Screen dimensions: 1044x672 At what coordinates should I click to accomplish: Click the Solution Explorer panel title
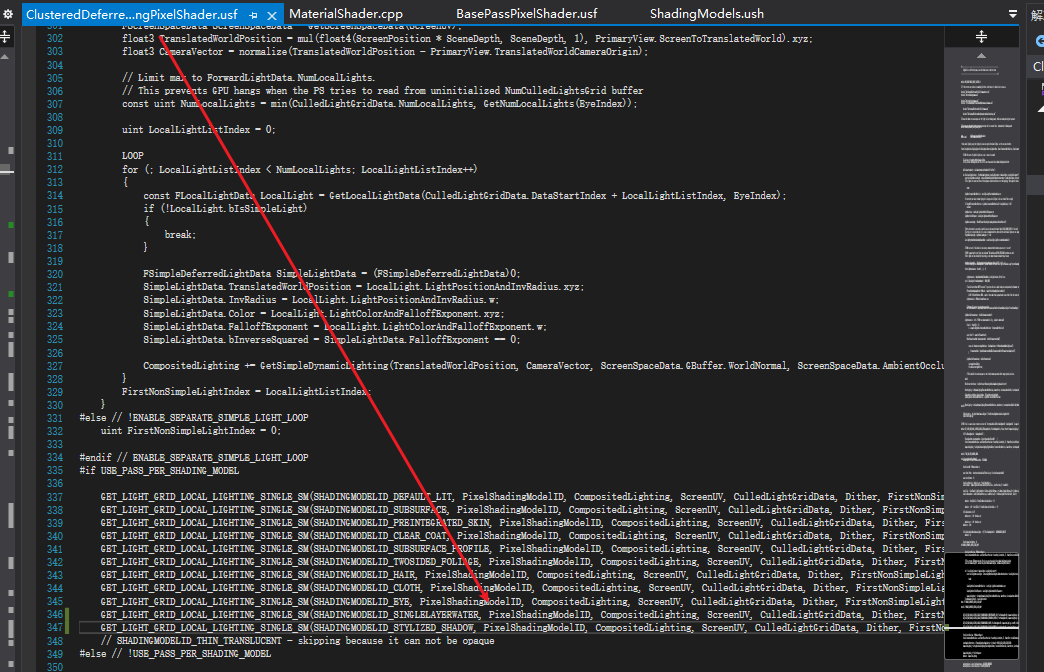coord(1038,14)
